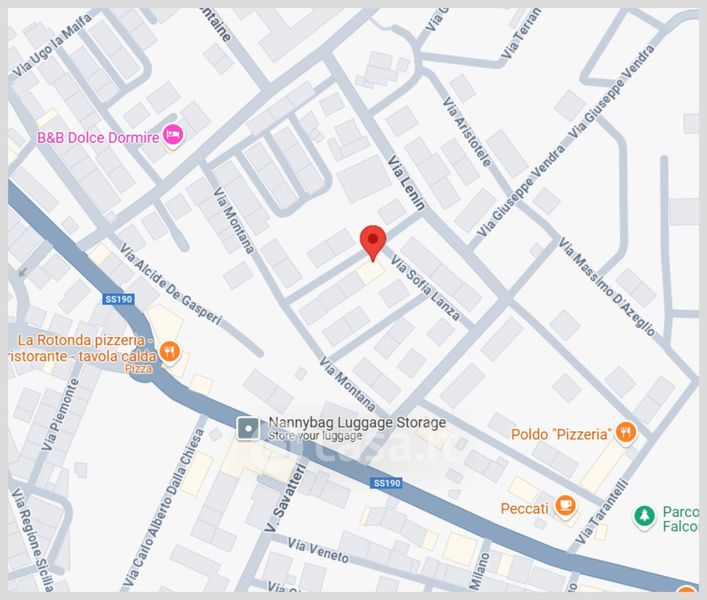Image resolution: width=707 pixels, height=600 pixels.
Task: Click the Via Lenin street label
Action: tap(407, 183)
